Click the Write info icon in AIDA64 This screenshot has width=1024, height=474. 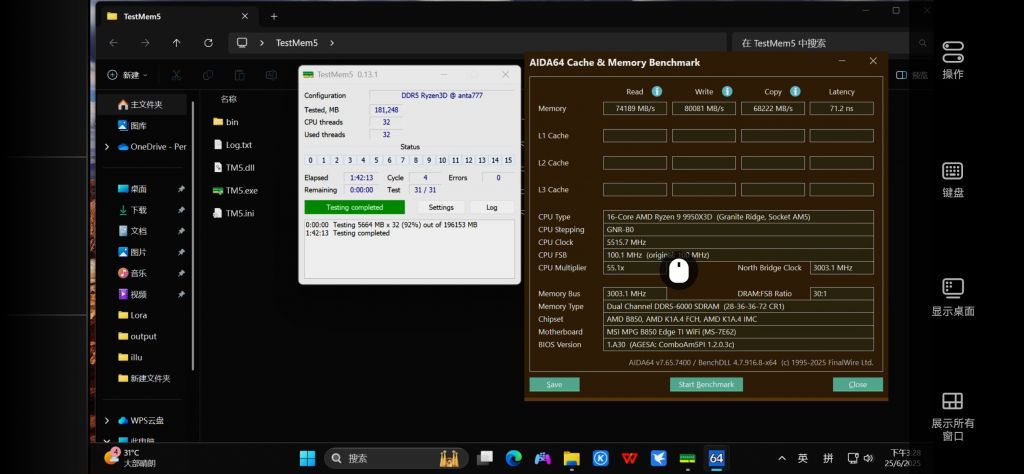click(x=727, y=91)
